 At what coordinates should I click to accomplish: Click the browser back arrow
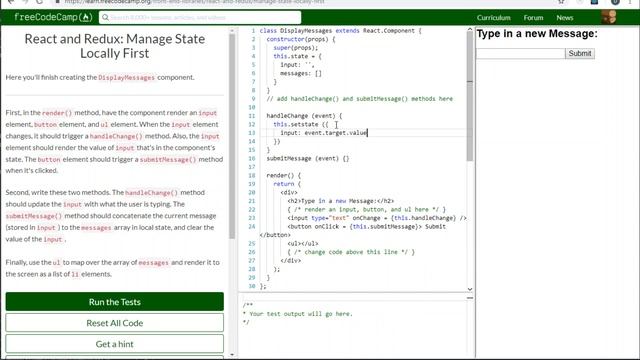tap(11, 2)
